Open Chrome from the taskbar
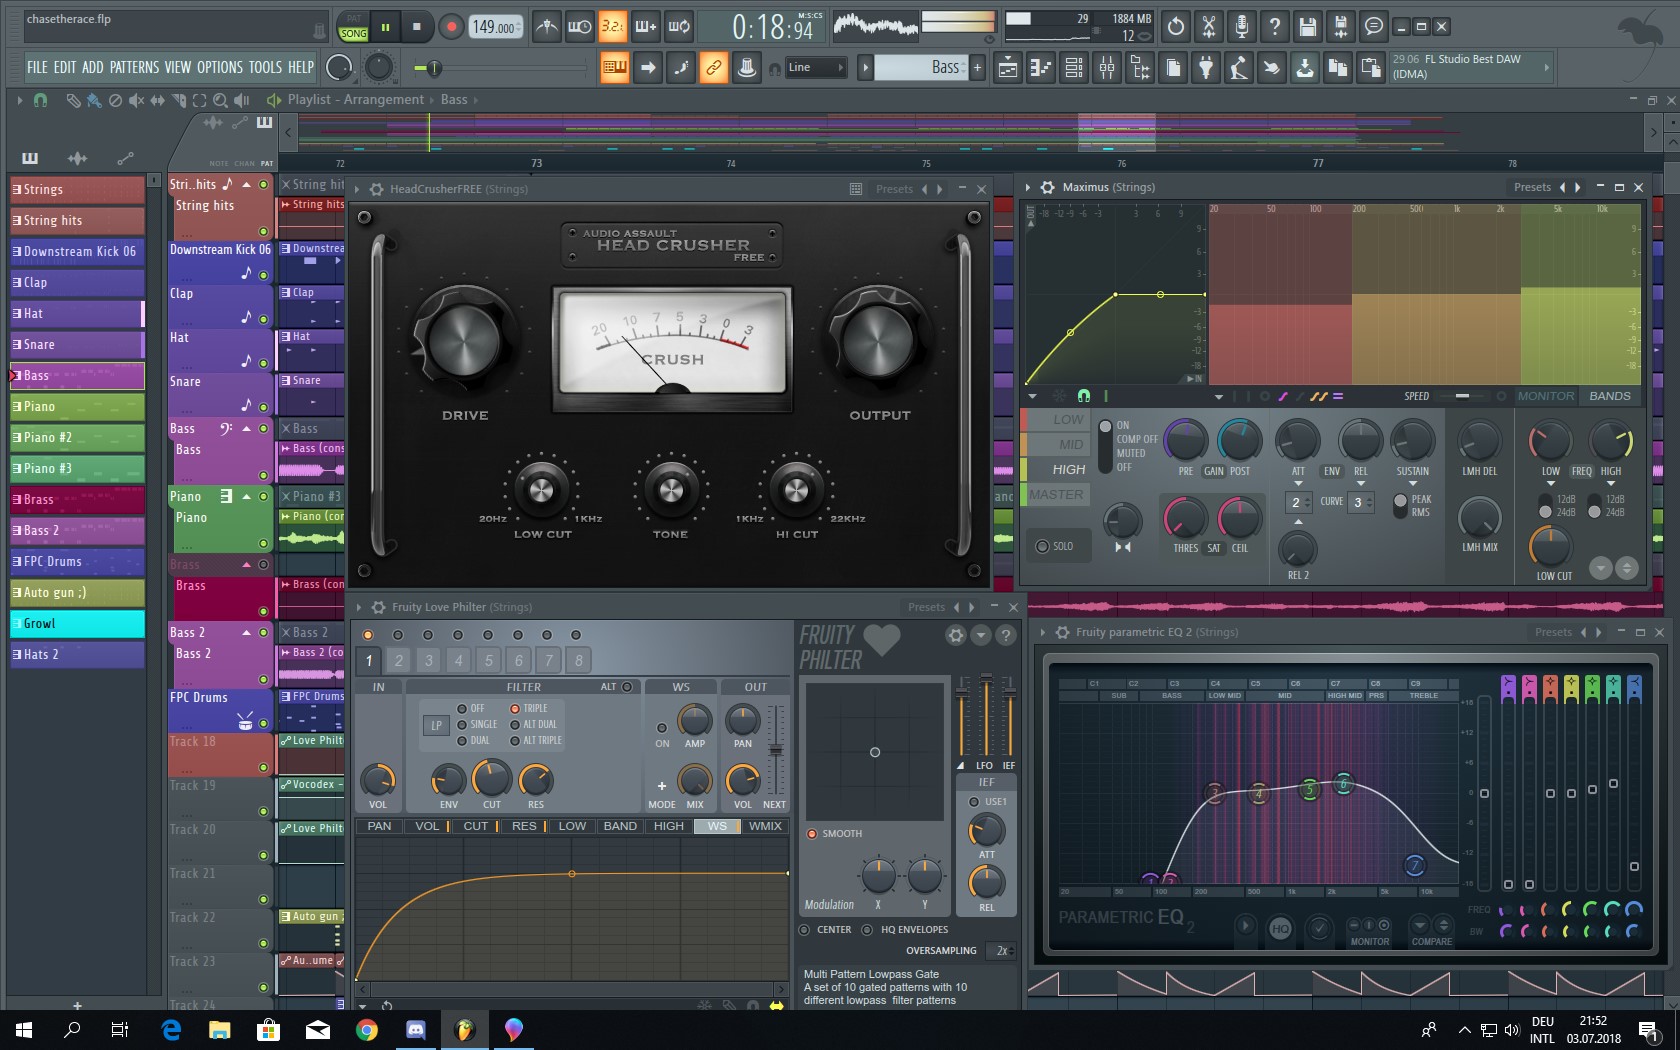The height and width of the screenshot is (1050, 1680). click(x=367, y=1029)
